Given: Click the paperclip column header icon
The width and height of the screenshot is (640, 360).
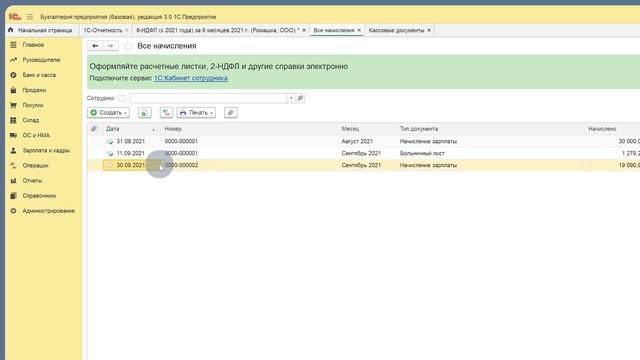Looking at the screenshot, I should tap(94, 129).
